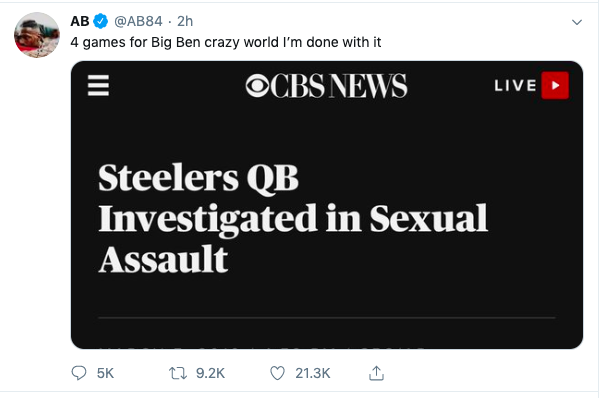This screenshot has height=398, width=604.
Task: Click the Steelers QB Investigated headline
Action: pos(293,218)
